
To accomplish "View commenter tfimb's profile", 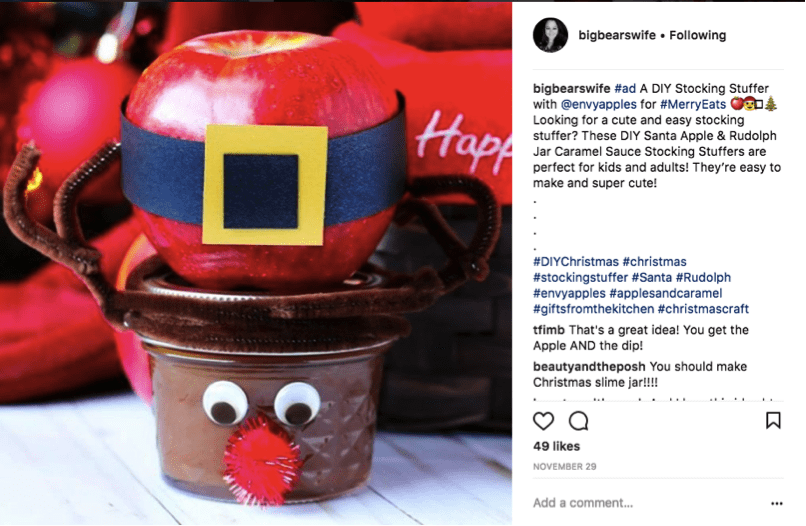I will pos(548,330).
